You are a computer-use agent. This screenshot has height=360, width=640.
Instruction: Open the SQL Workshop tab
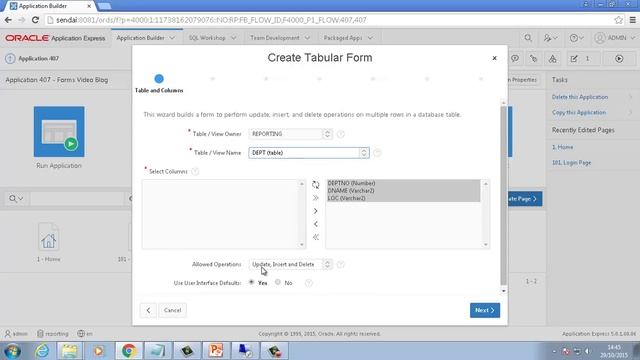207,38
